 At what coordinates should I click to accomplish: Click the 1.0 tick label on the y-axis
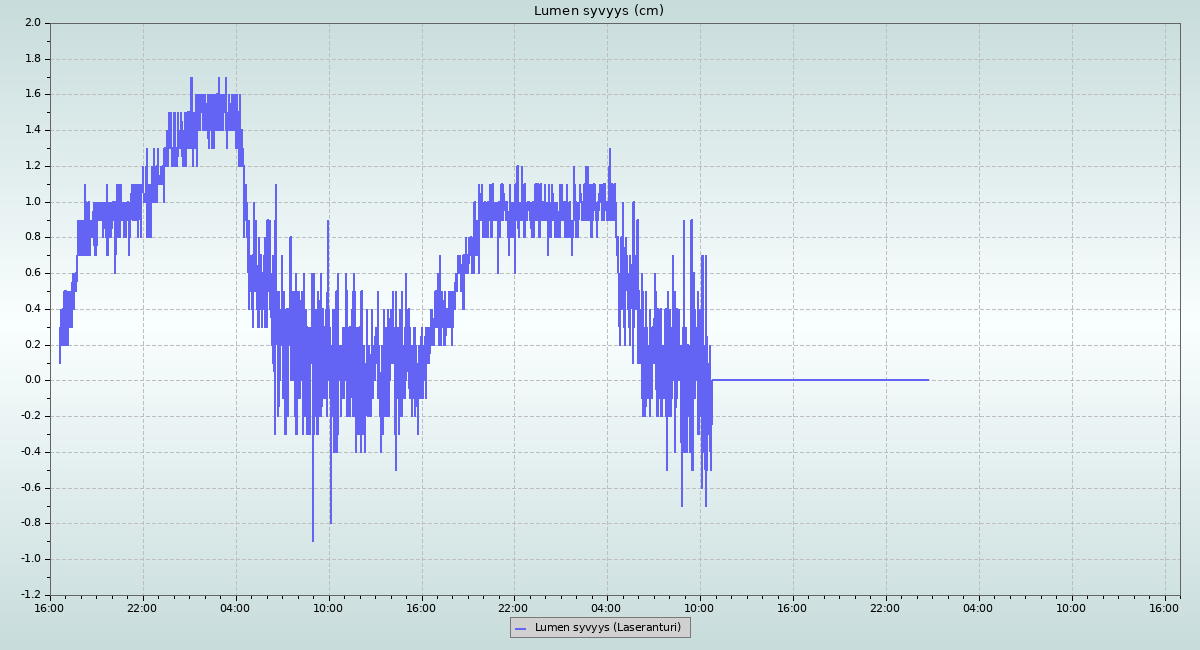pos(32,201)
